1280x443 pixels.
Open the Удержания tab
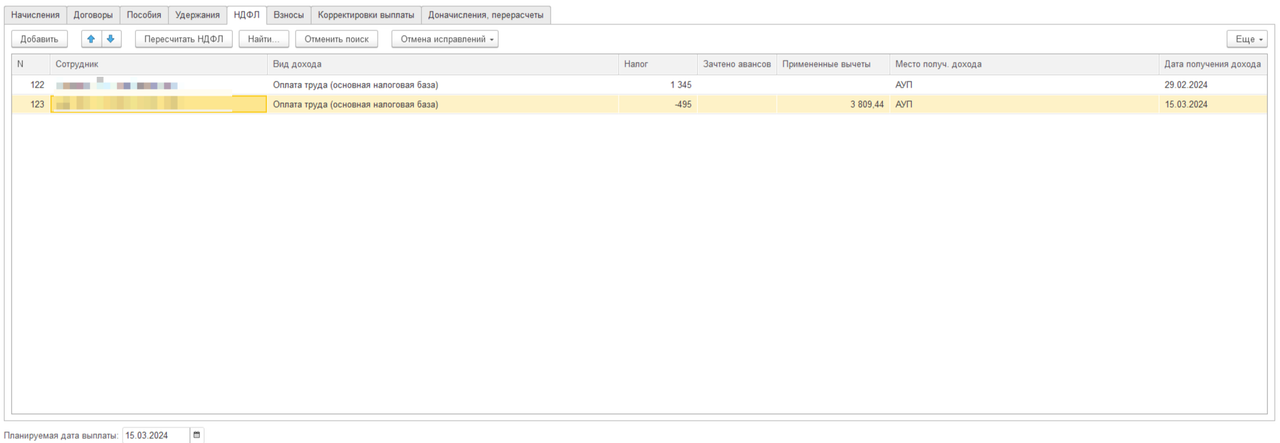click(197, 15)
